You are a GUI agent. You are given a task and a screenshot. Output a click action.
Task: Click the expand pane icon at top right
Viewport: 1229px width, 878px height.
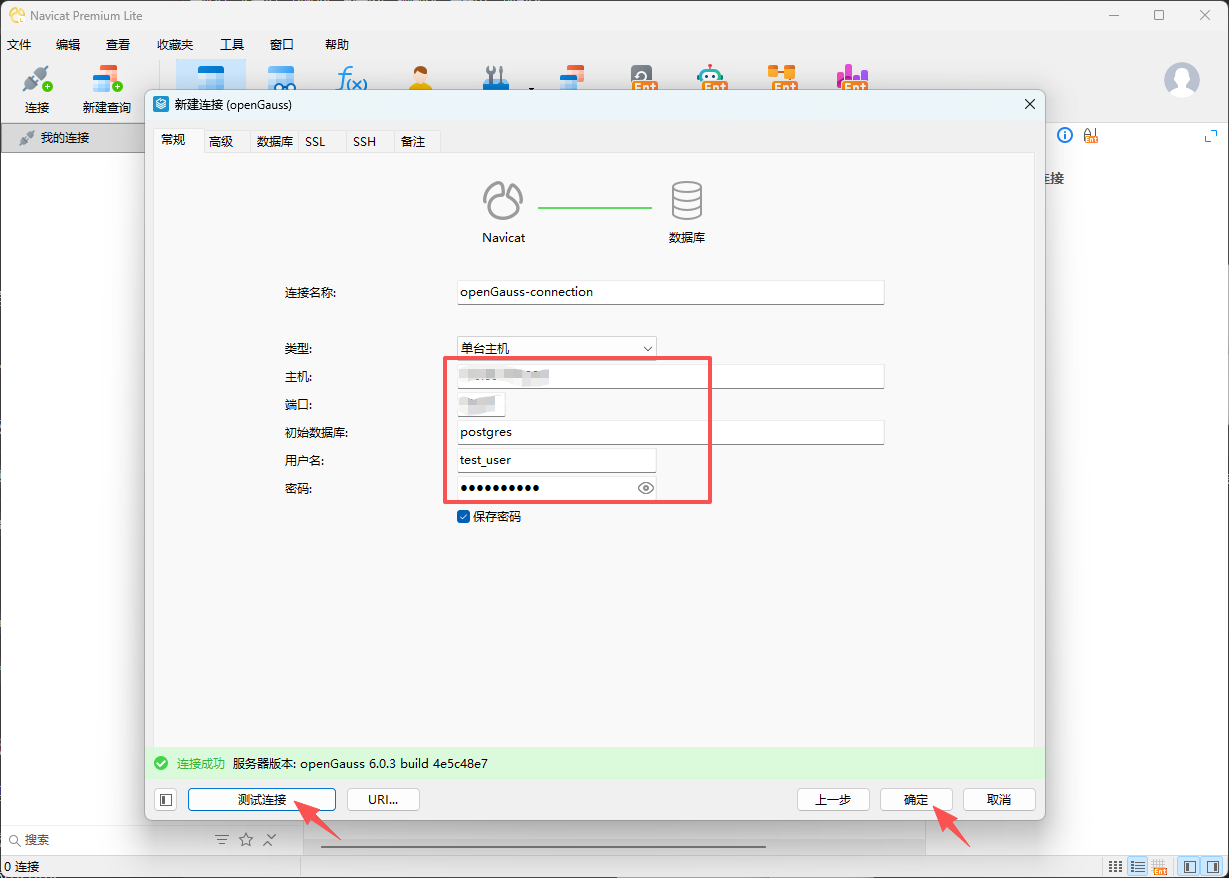[1211, 135]
